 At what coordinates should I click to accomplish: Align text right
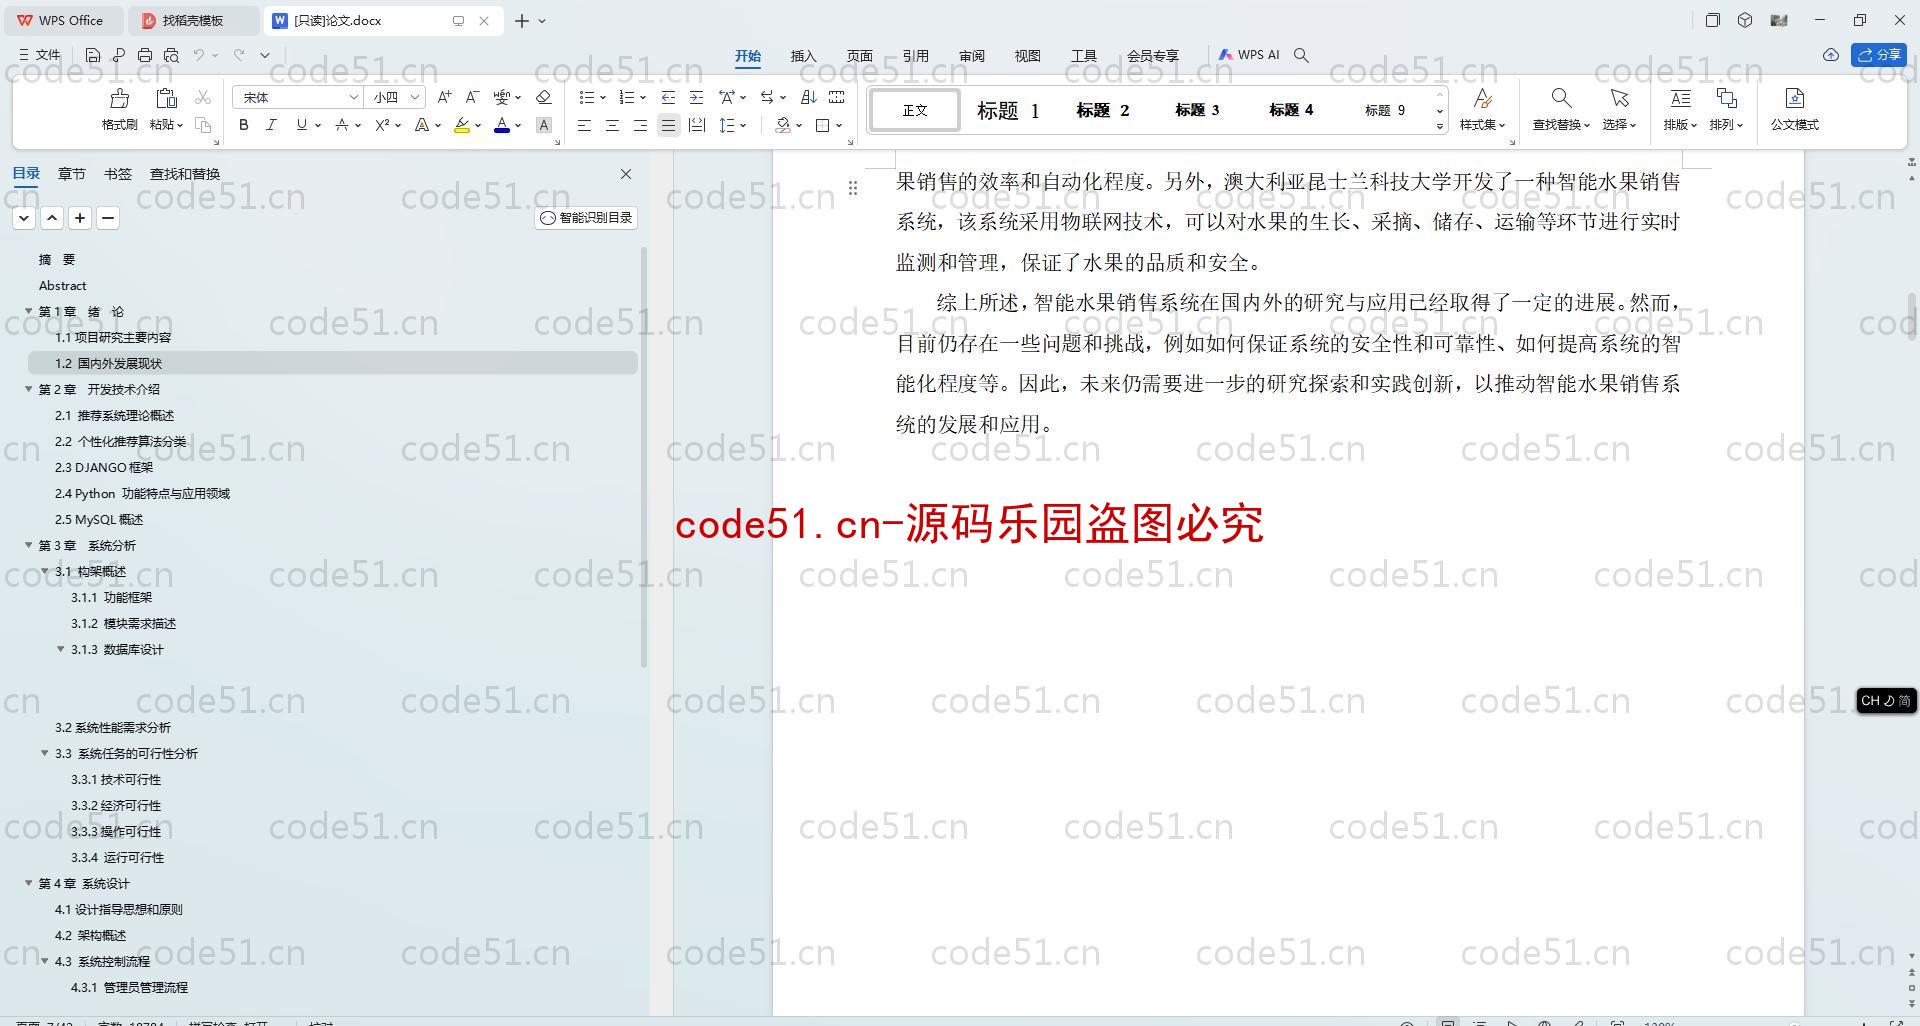pos(640,125)
